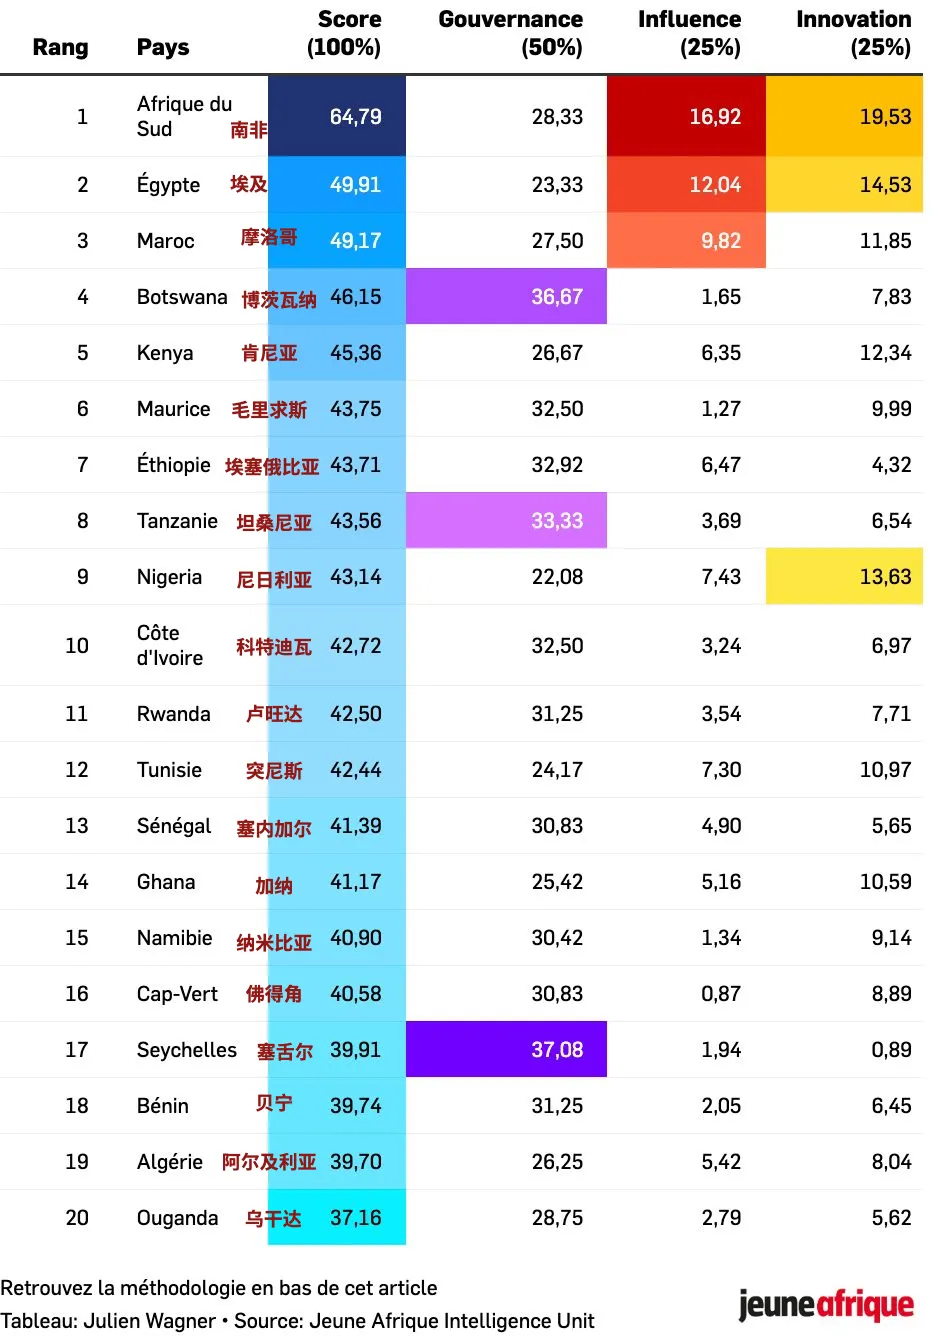Click the Rang column header
Viewport: 934px width, 1336px height.
tap(60, 47)
